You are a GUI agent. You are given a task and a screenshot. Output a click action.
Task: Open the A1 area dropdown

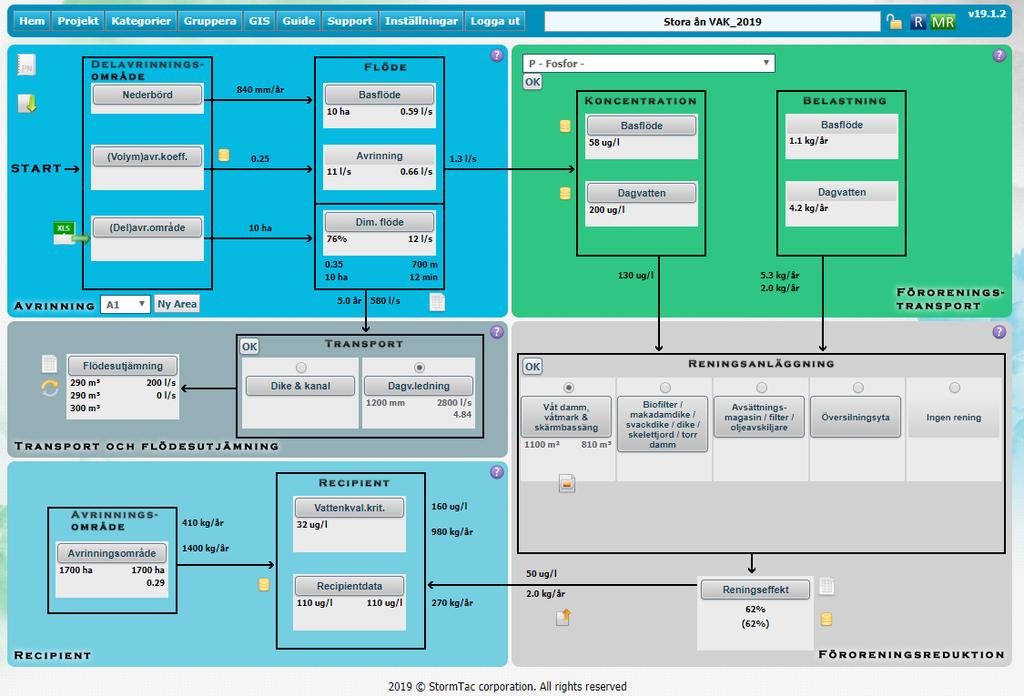tap(125, 304)
